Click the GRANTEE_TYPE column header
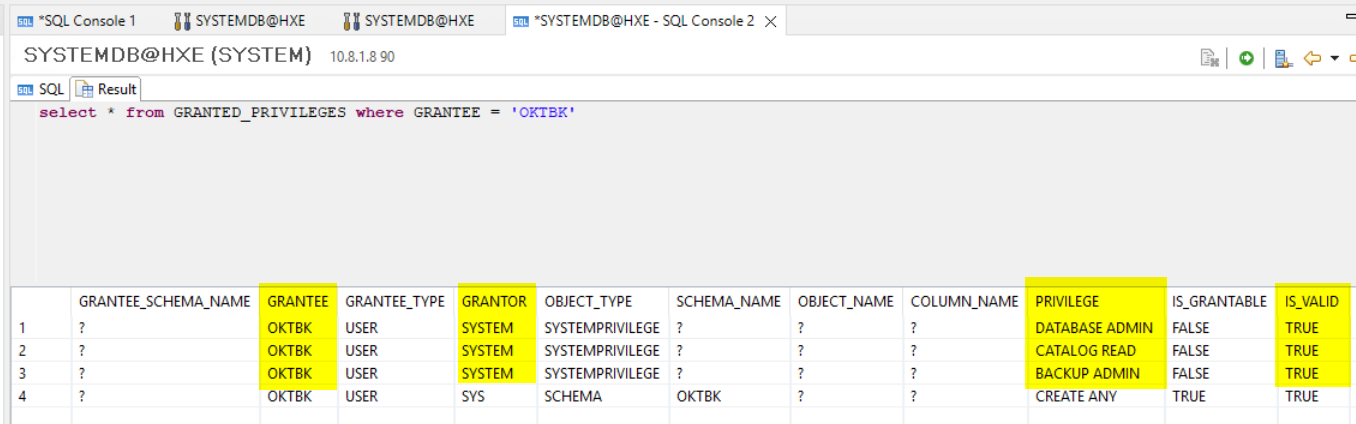Viewport: 1356px width, 424px height. 395,301
